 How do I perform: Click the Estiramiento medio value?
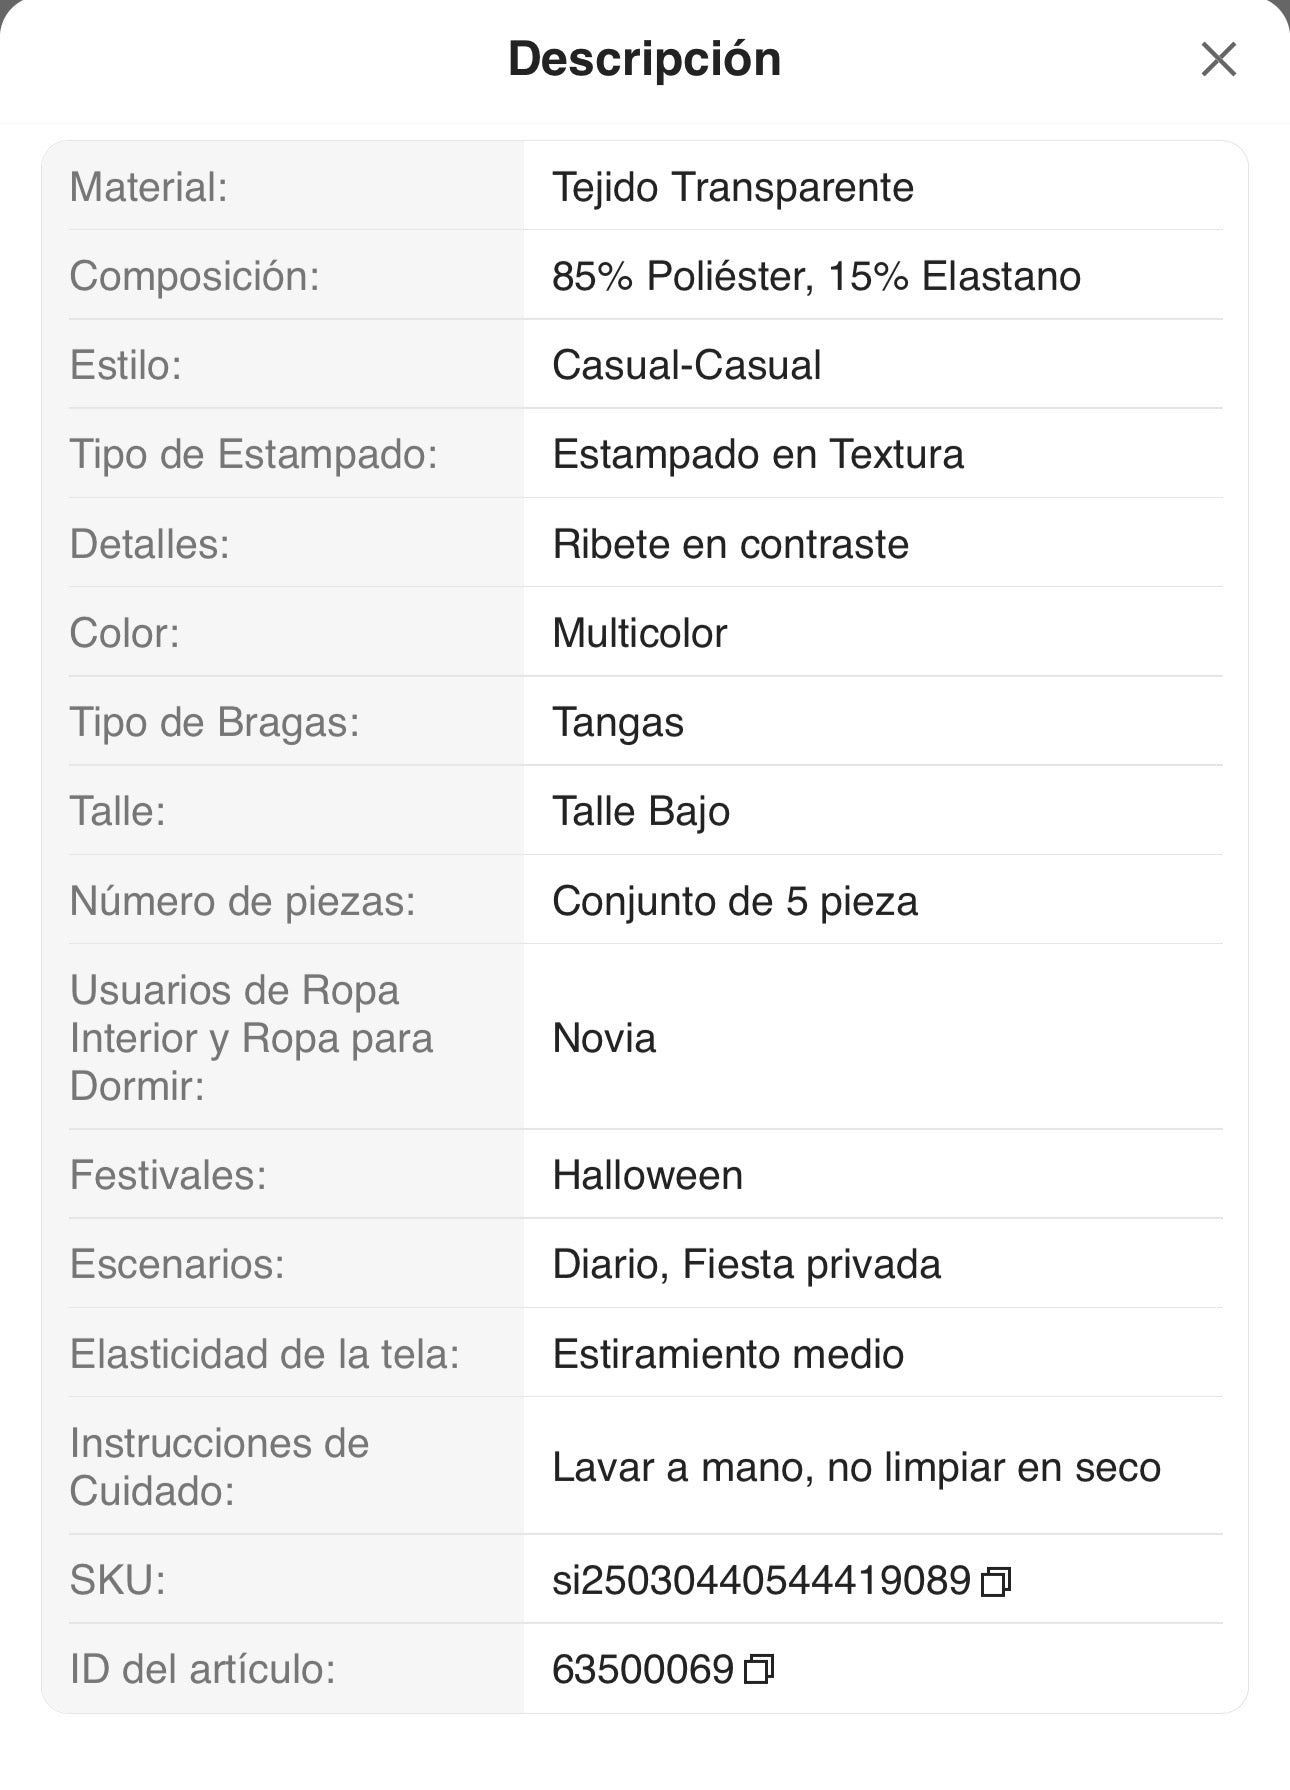pyautogui.click(x=727, y=1355)
